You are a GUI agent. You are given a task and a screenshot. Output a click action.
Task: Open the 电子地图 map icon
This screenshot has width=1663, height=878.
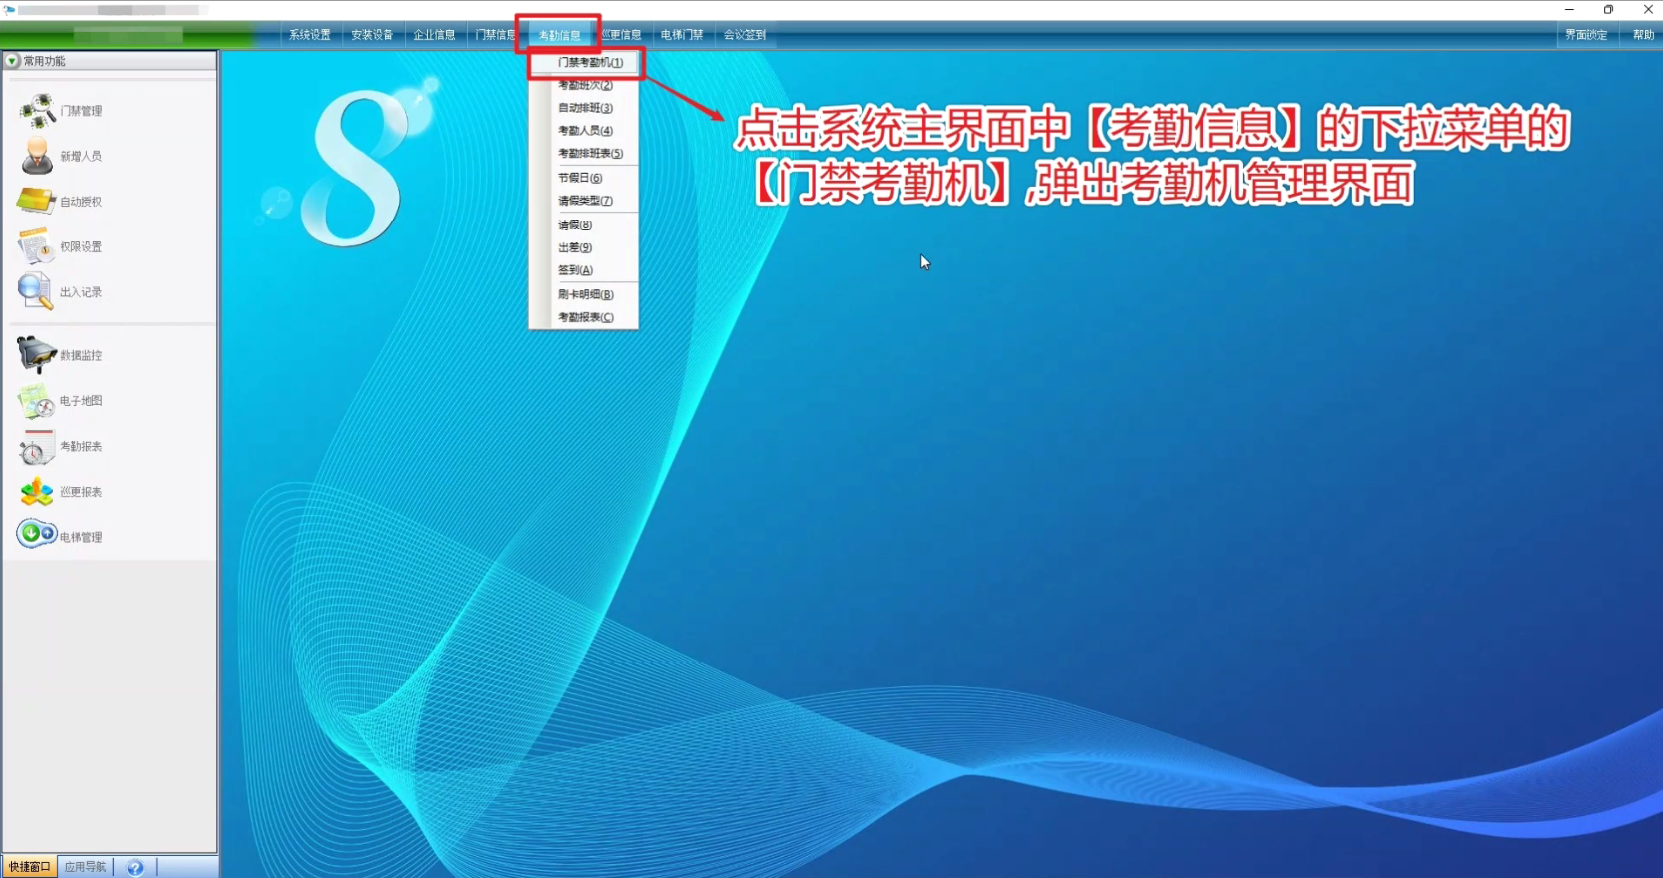(36, 401)
